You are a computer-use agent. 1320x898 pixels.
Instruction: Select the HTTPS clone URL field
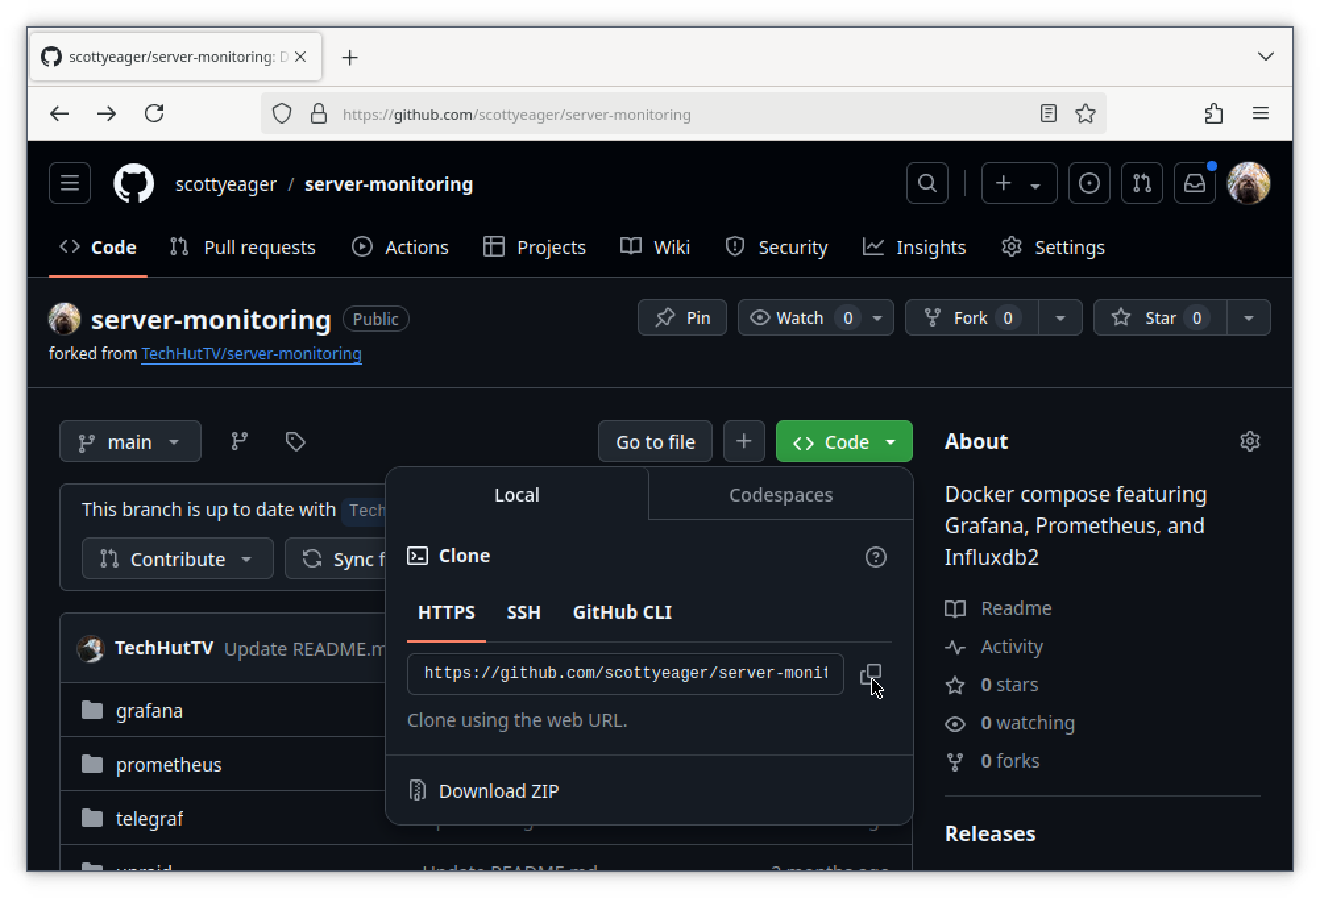(x=625, y=674)
